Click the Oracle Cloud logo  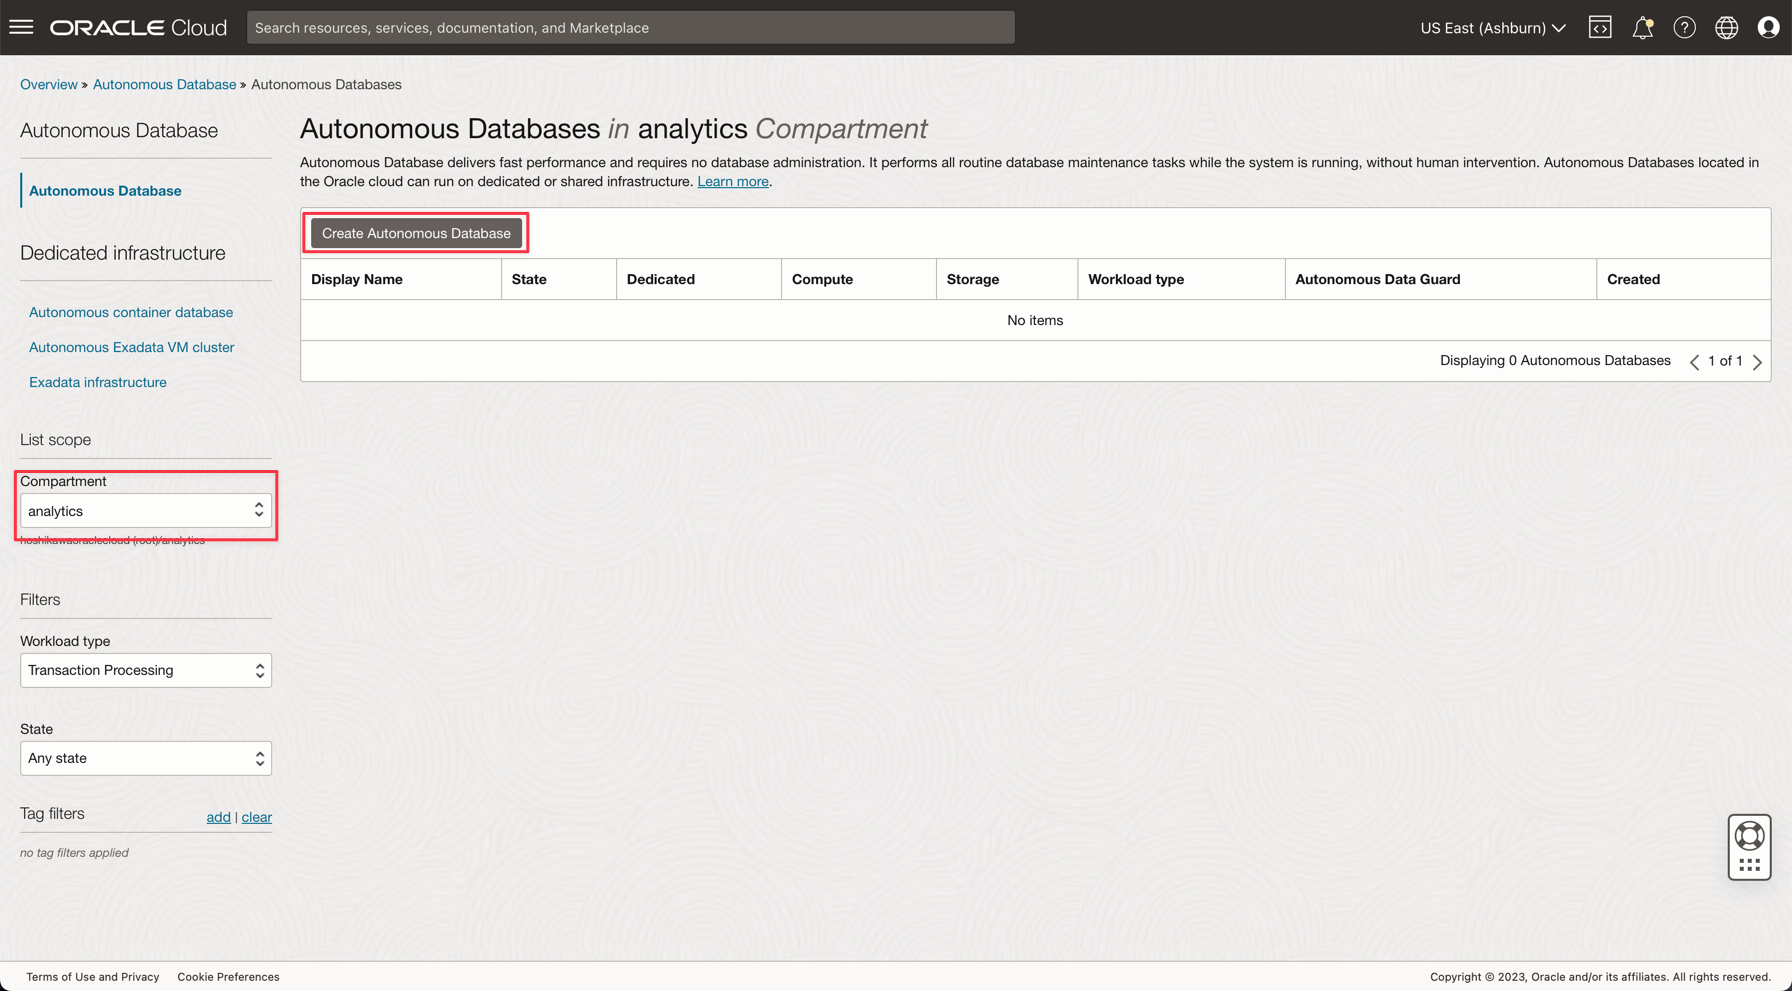138,27
